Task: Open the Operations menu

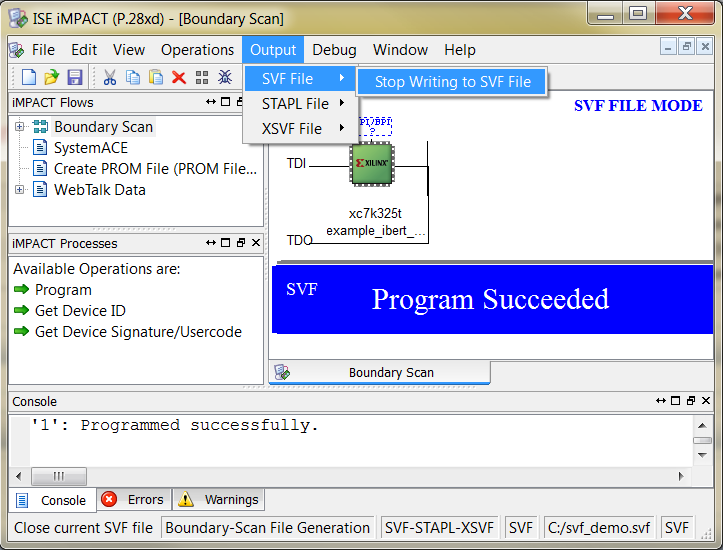Action: pyautogui.click(x=197, y=50)
